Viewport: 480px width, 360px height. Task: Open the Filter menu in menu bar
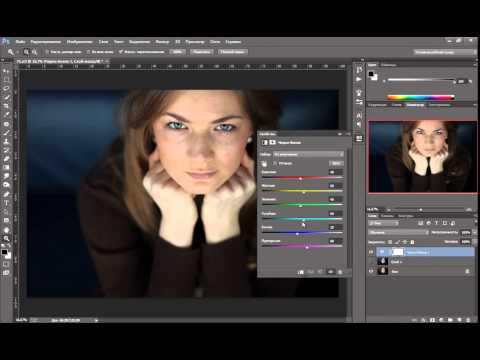click(162, 42)
